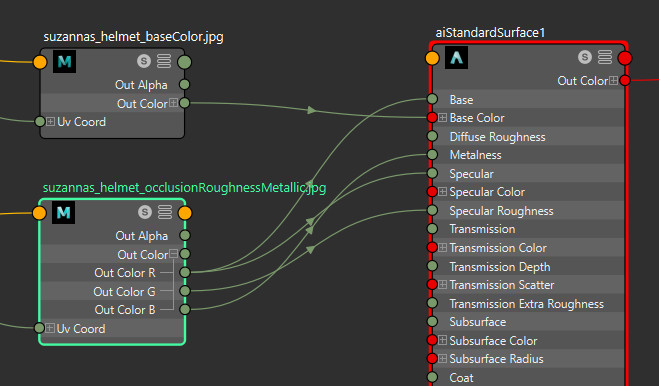Click Diffuse Roughness input port
The height and width of the screenshot is (386, 659).
click(x=432, y=136)
